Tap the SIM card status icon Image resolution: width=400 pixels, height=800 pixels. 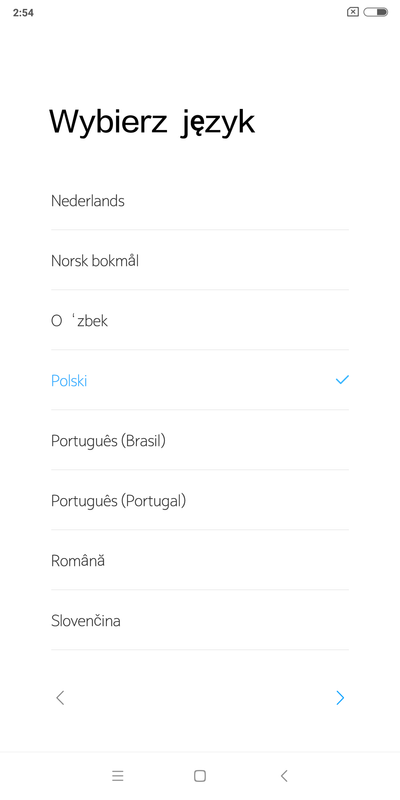click(353, 12)
